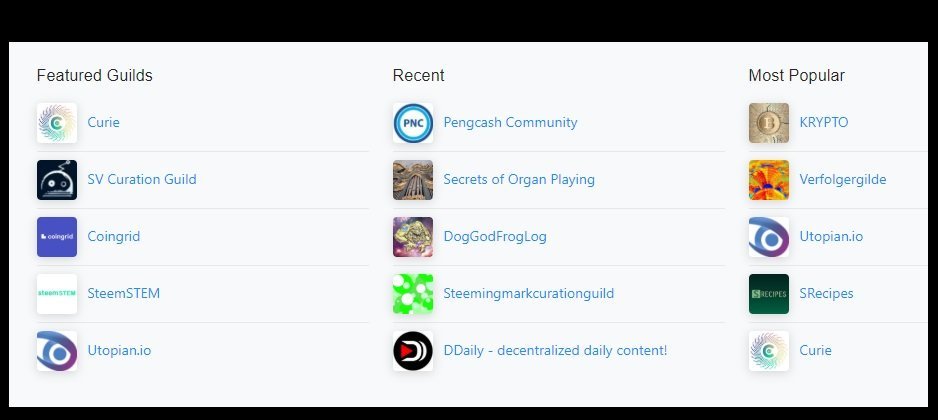Click the DogGodFrogLog frog image icon
This screenshot has width=938, height=420.
point(413,236)
